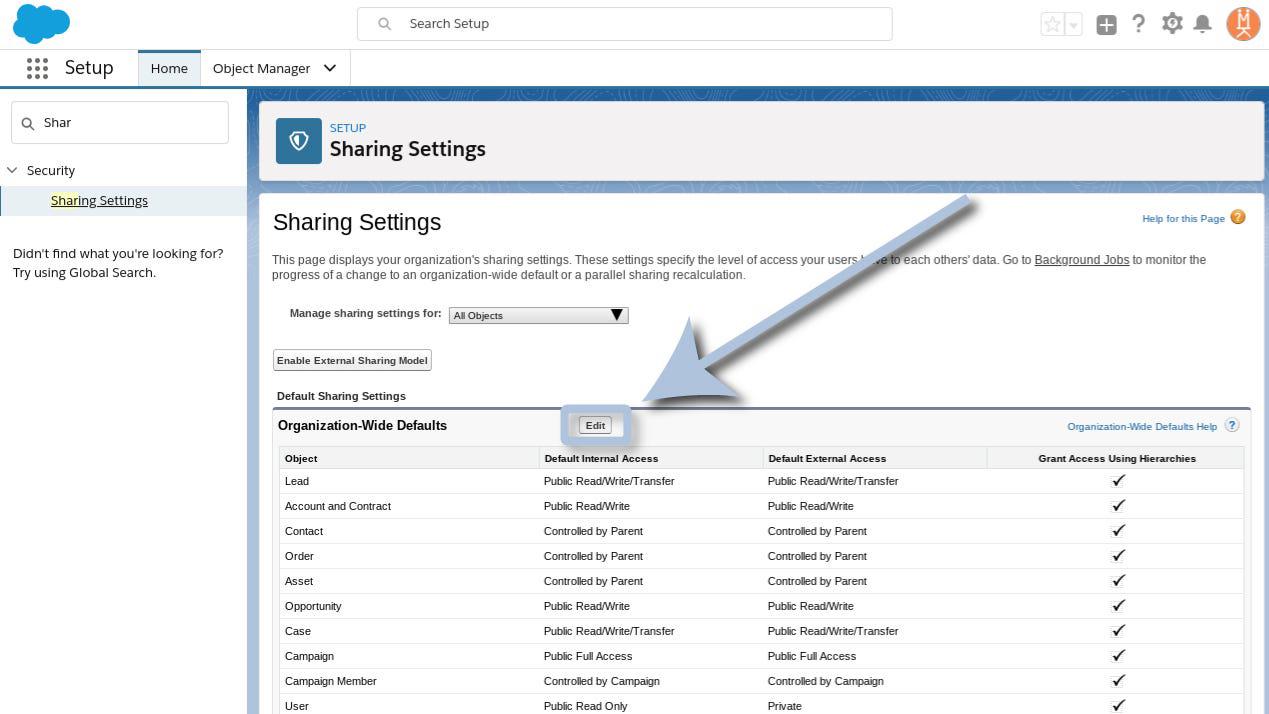Switch to the Home tab

pyautogui.click(x=169, y=68)
